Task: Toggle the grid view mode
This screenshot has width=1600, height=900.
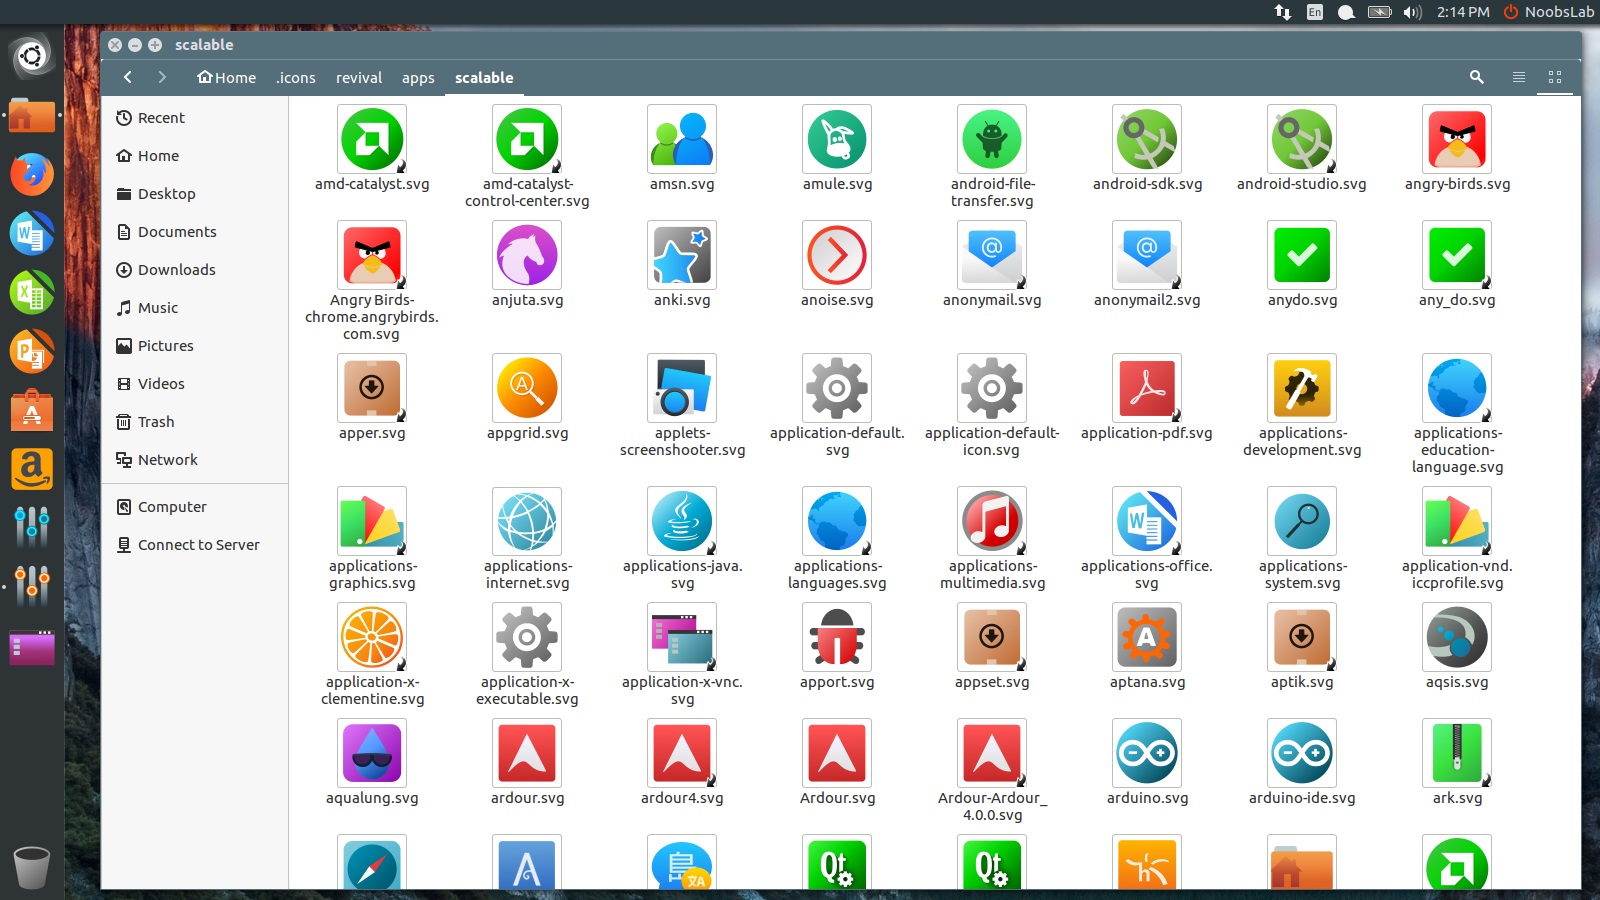Action: (1554, 77)
